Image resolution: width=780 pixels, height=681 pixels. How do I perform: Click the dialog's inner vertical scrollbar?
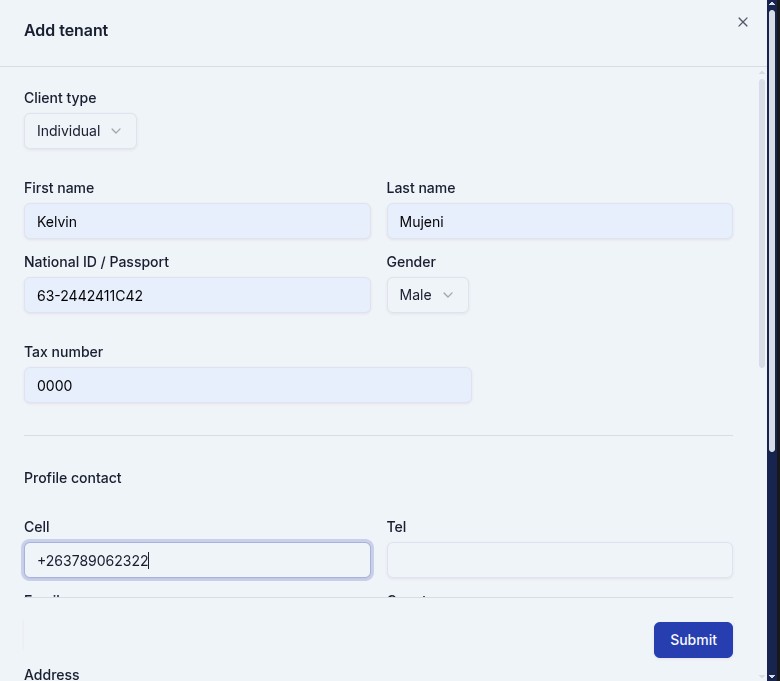(762, 224)
